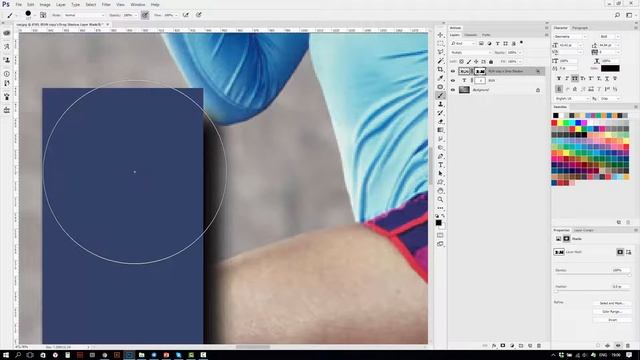Select the Magic Wand tool
The image size is (640, 360).
point(440,61)
